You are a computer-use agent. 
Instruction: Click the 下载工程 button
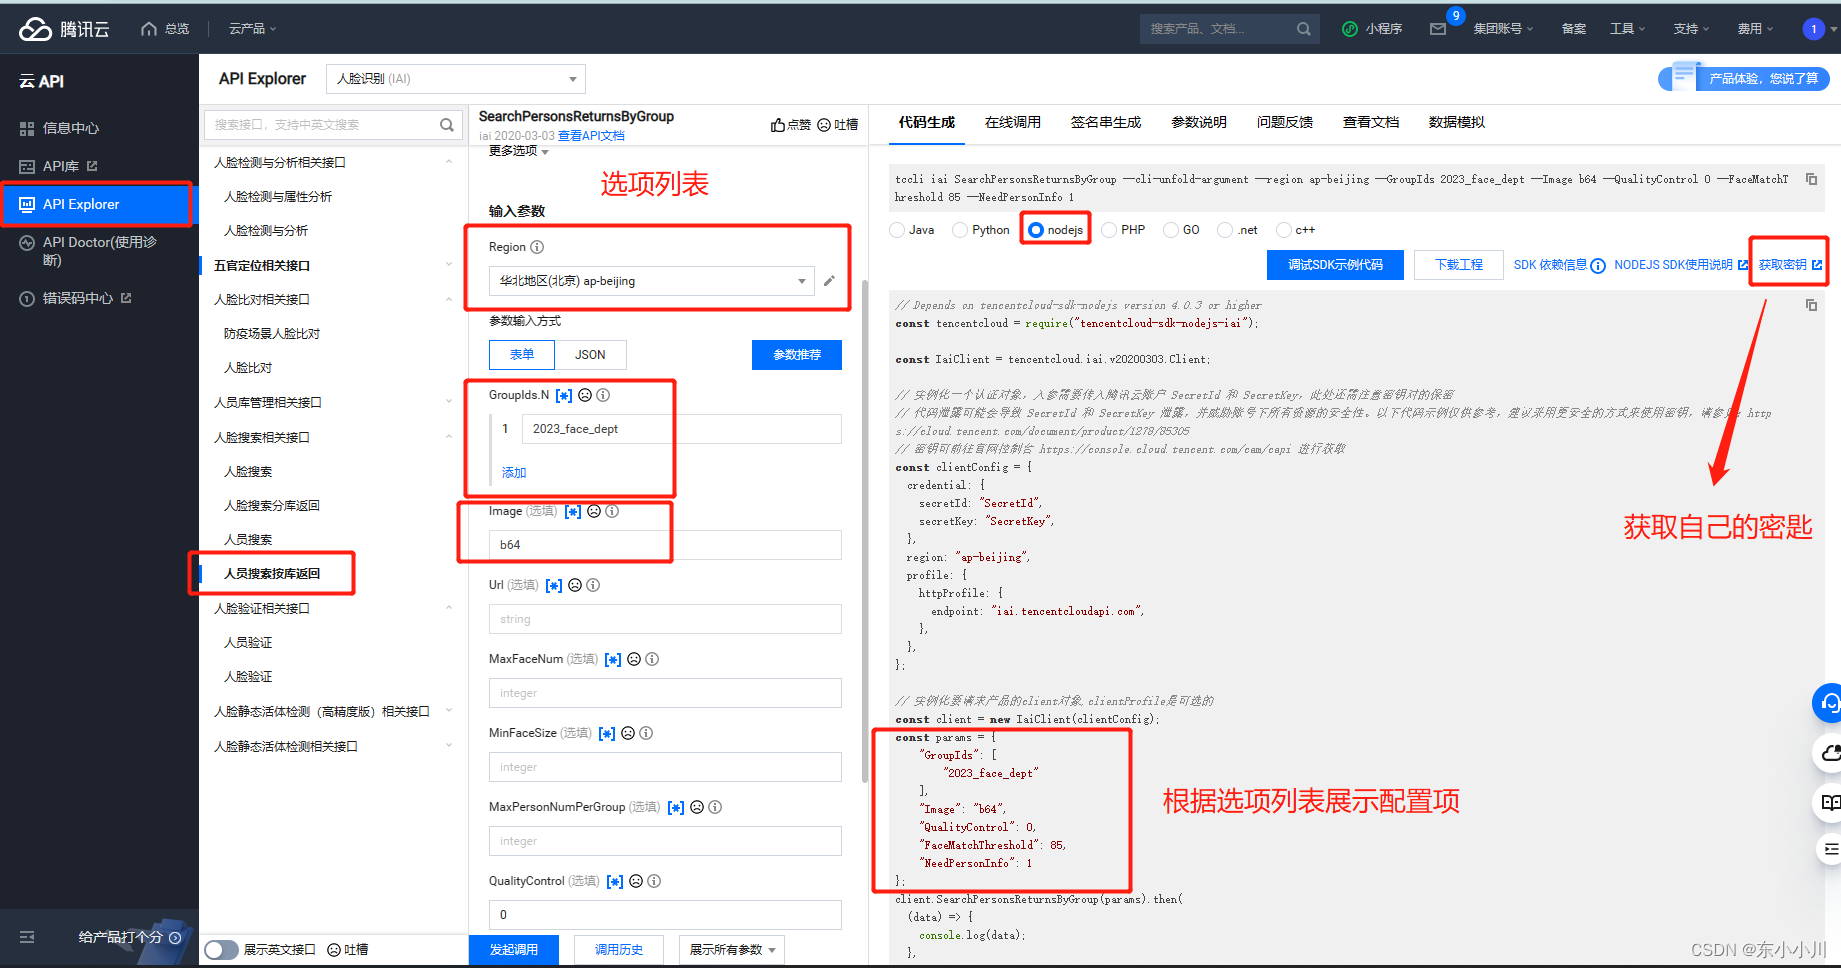click(x=1459, y=265)
